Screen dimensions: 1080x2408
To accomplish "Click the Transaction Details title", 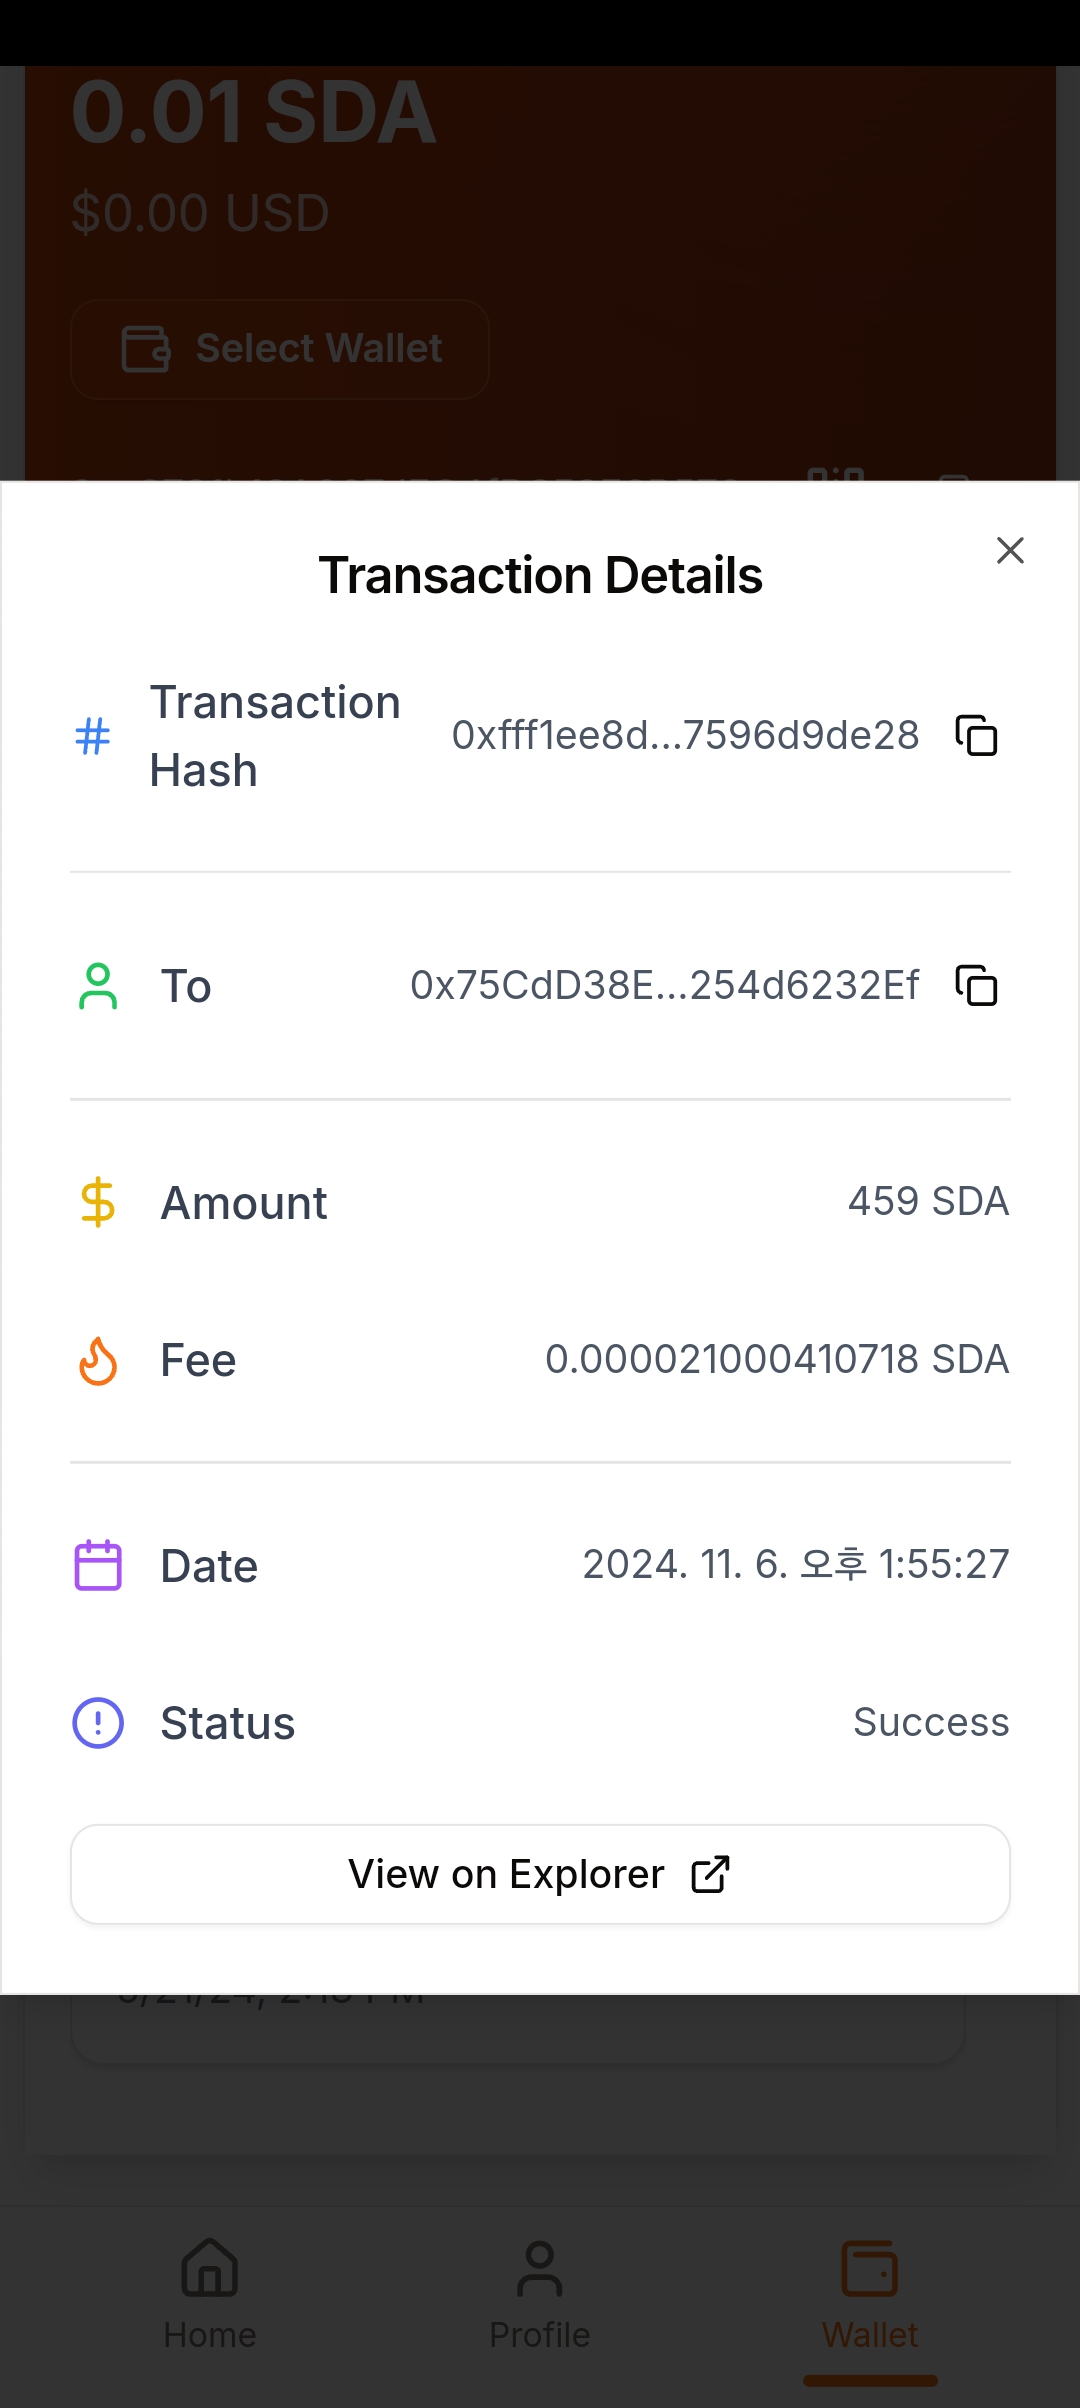I will click(540, 576).
